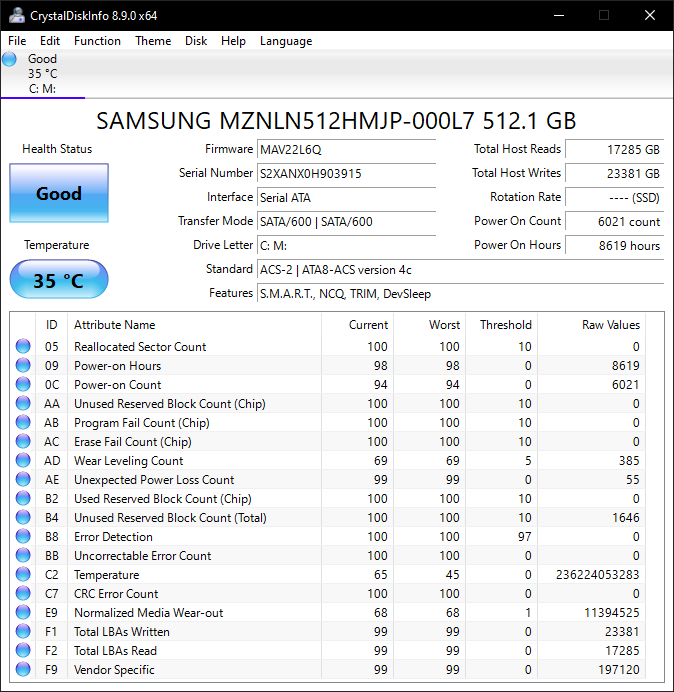Image resolution: width=674 pixels, height=692 pixels.
Task: Click status orb for Unexpected Power Loss Count
Action: tap(23, 479)
